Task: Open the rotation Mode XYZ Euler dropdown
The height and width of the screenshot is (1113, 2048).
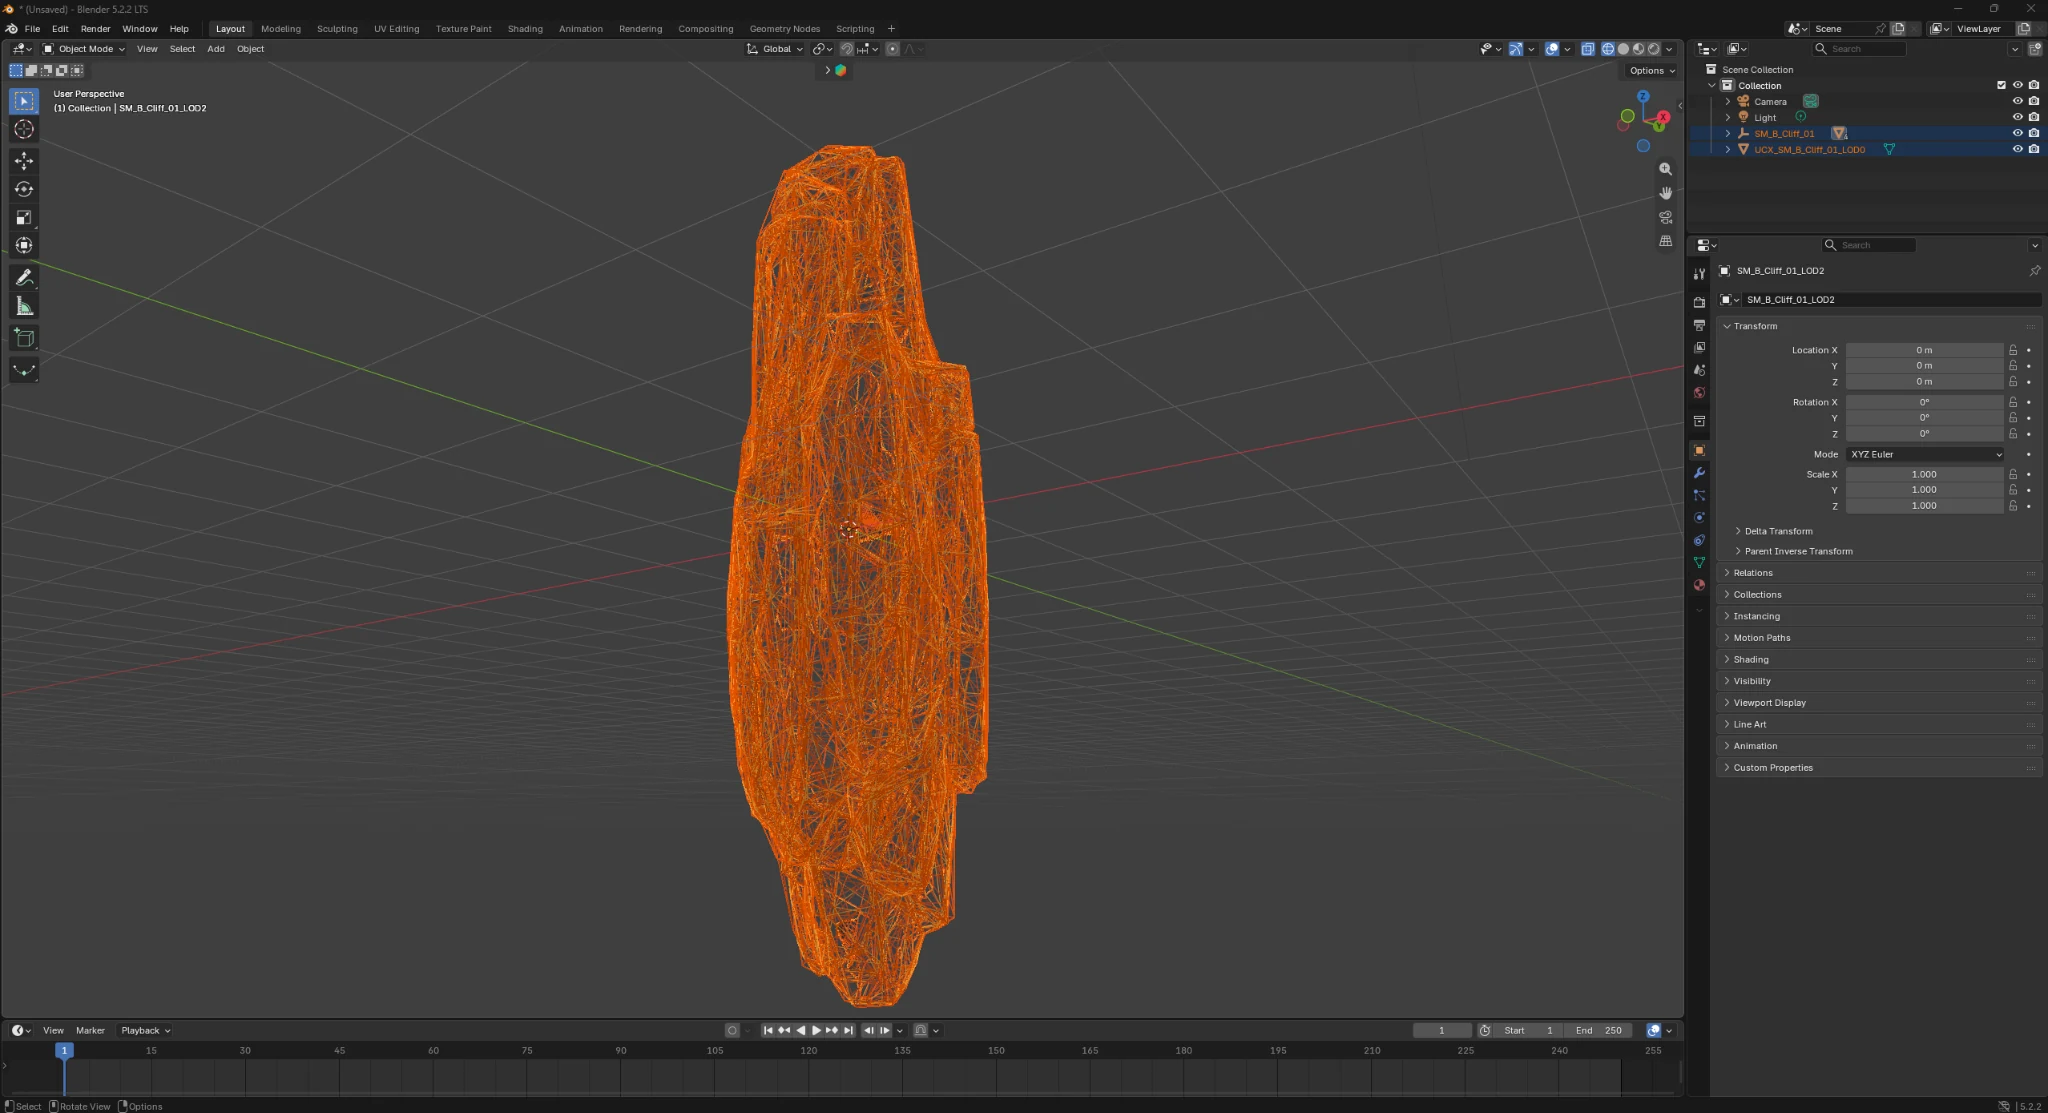Action: [x=1926, y=454]
